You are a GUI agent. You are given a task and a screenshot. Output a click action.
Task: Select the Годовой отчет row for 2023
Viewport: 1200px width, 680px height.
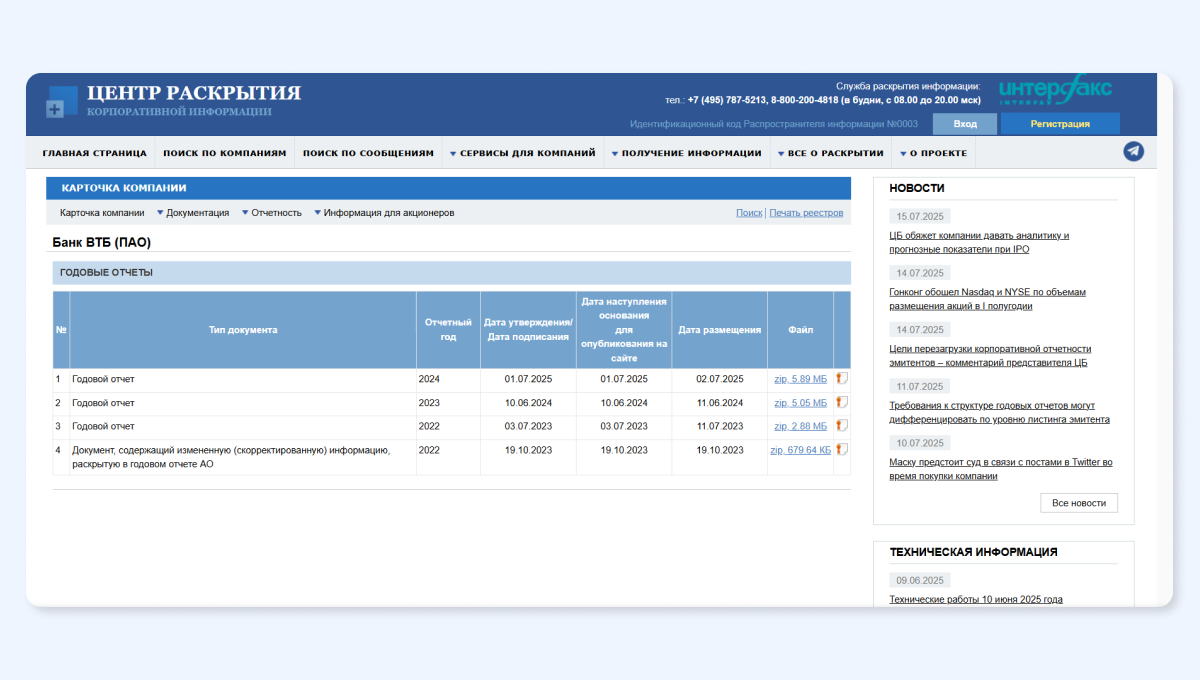103,403
